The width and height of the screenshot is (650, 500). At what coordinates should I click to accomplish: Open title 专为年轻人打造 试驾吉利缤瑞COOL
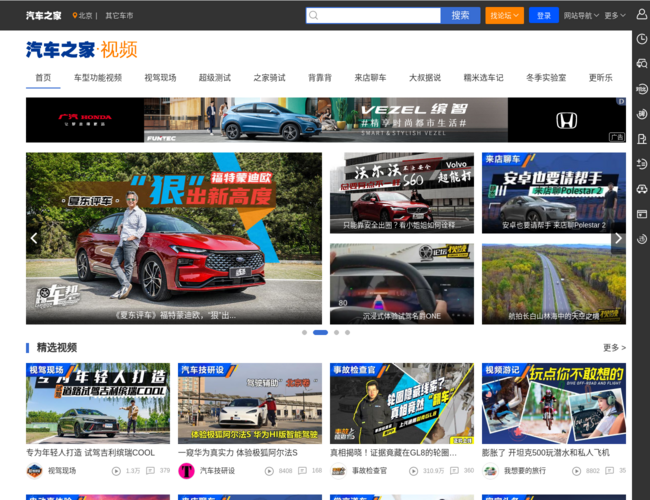pos(90,453)
